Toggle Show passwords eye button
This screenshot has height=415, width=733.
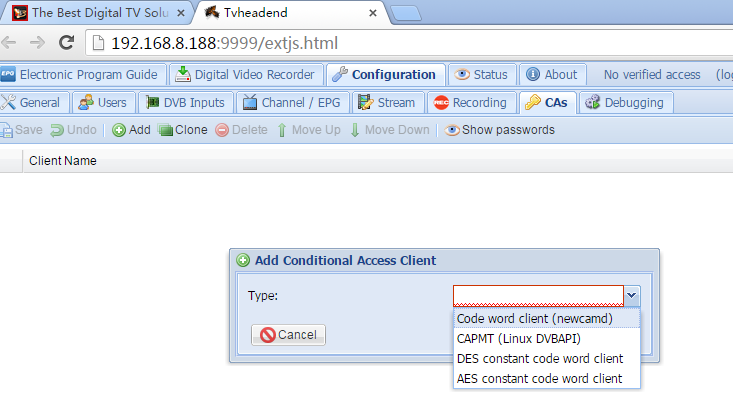click(499, 130)
